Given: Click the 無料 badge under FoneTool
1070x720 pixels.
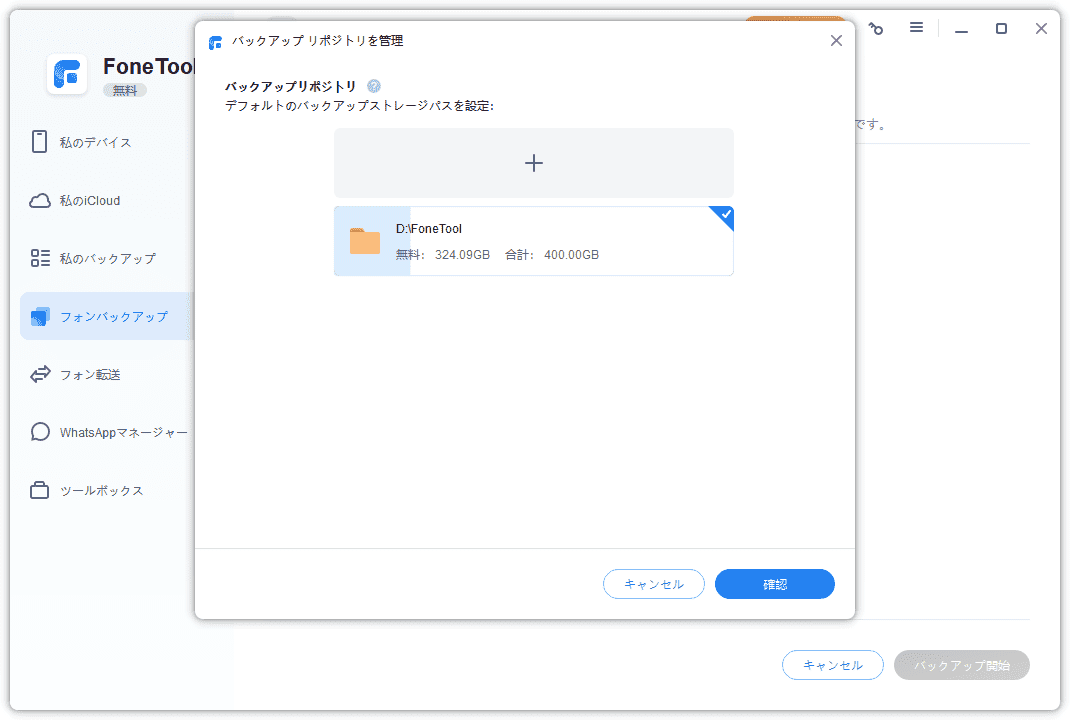Looking at the screenshot, I should pyautogui.click(x=125, y=90).
